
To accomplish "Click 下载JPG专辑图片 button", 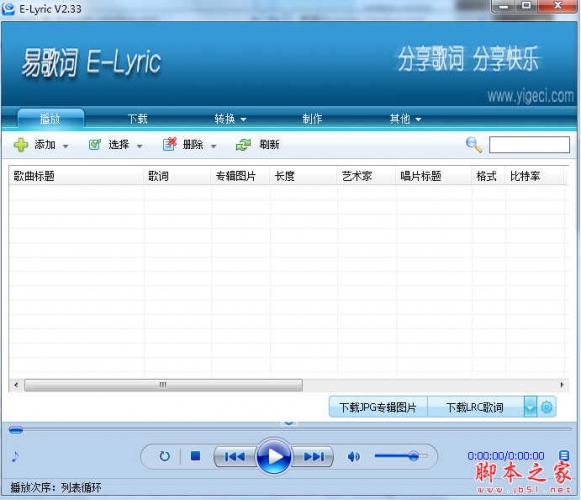I will pos(378,407).
